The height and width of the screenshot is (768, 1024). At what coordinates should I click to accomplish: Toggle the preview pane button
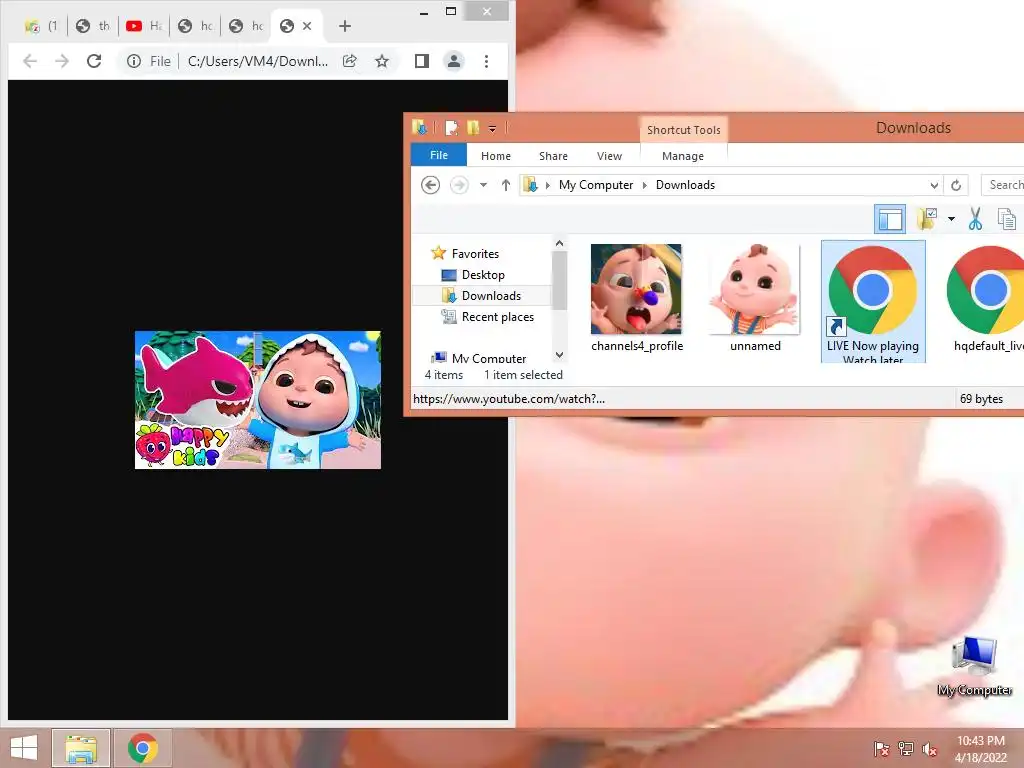click(x=889, y=219)
